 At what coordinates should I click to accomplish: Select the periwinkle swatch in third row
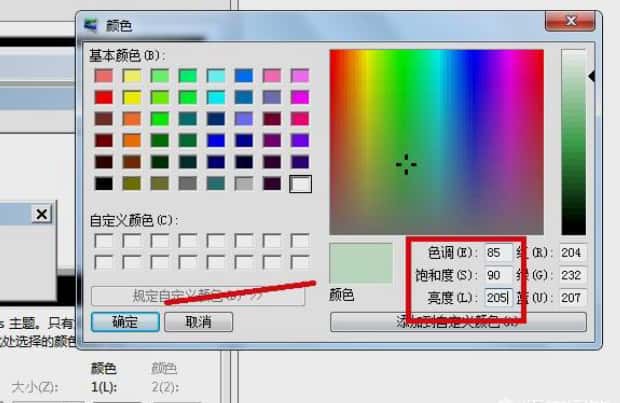pyautogui.click(x=244, y=119)
